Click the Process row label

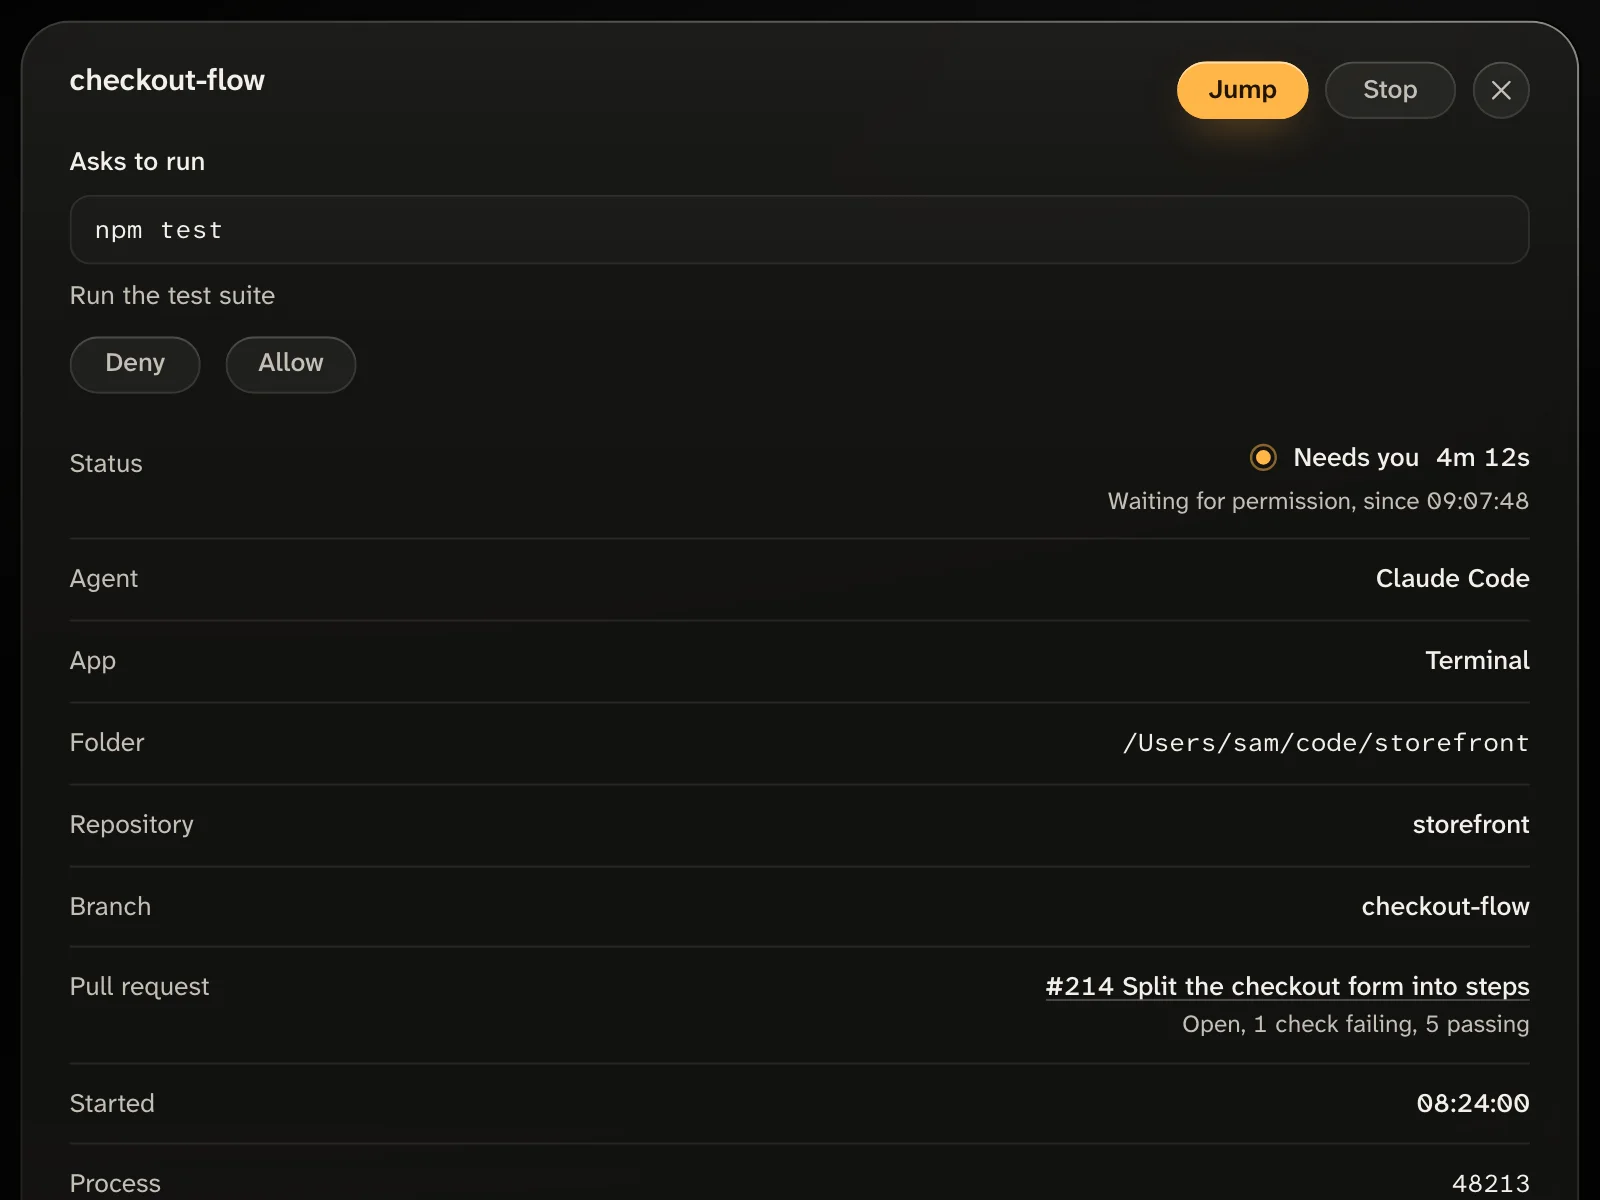pos(115,1184)
